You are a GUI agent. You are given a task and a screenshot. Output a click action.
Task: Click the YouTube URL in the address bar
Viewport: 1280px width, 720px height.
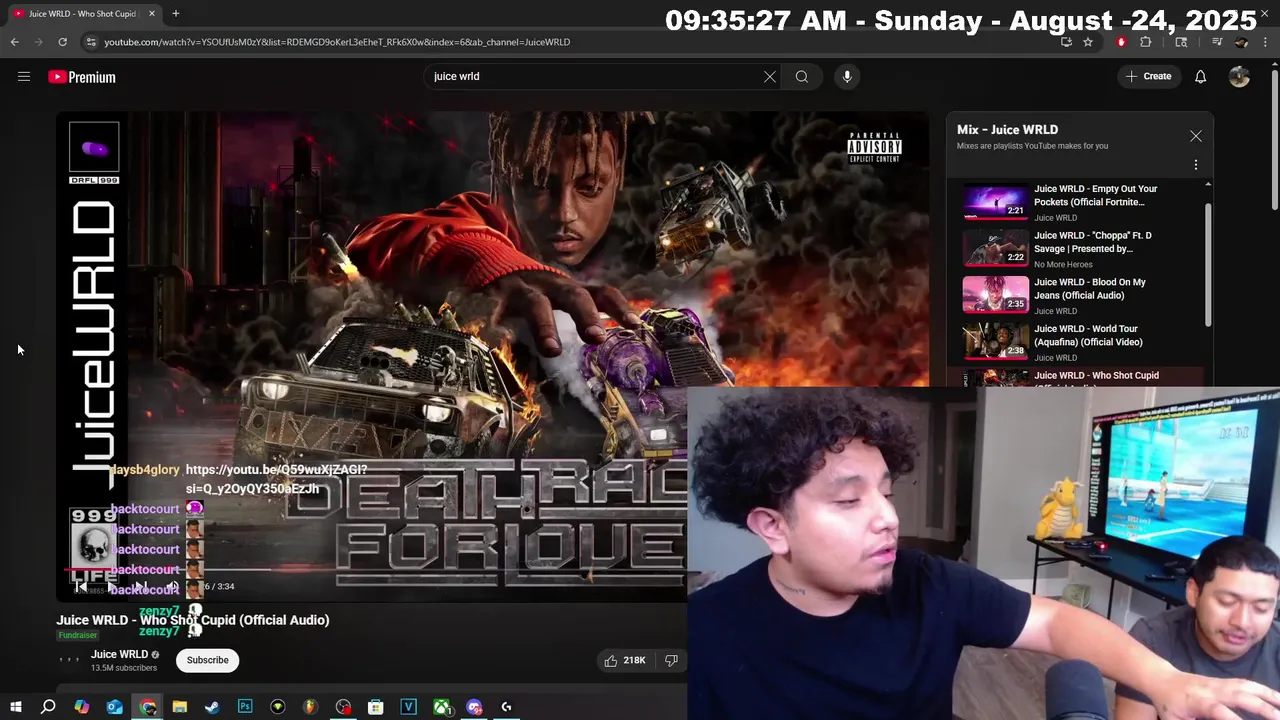point(337,42)
